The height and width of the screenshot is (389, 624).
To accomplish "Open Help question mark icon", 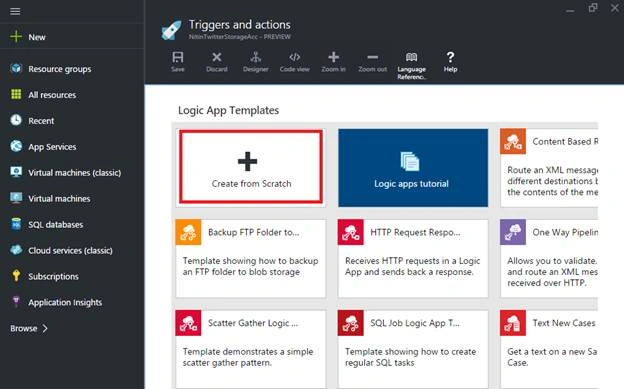I will click(450, 57).
